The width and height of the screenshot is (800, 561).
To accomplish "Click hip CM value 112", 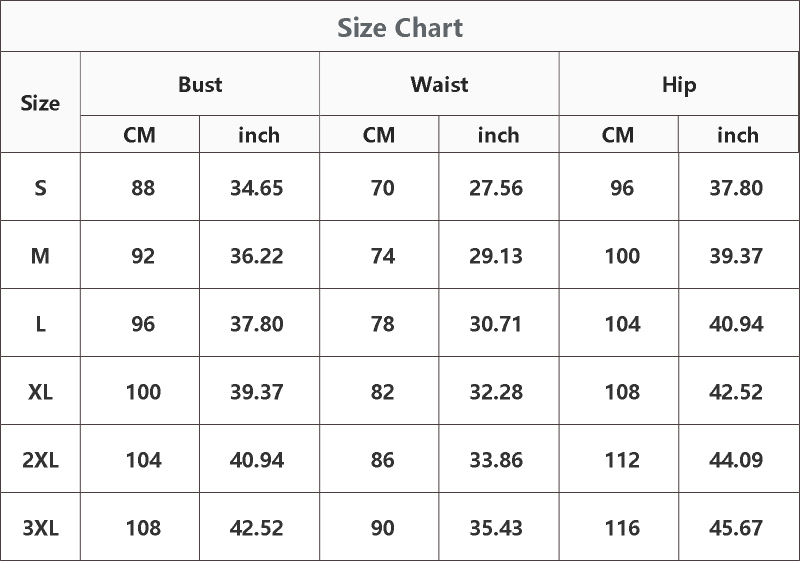I will 622,460.
